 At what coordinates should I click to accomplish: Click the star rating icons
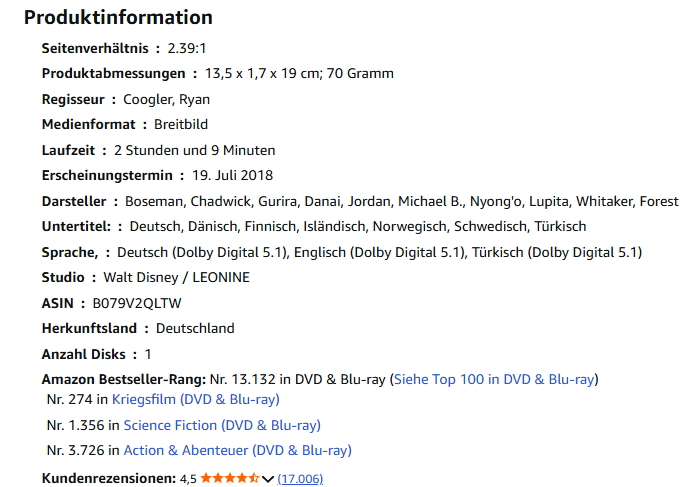tap(229, 479)
